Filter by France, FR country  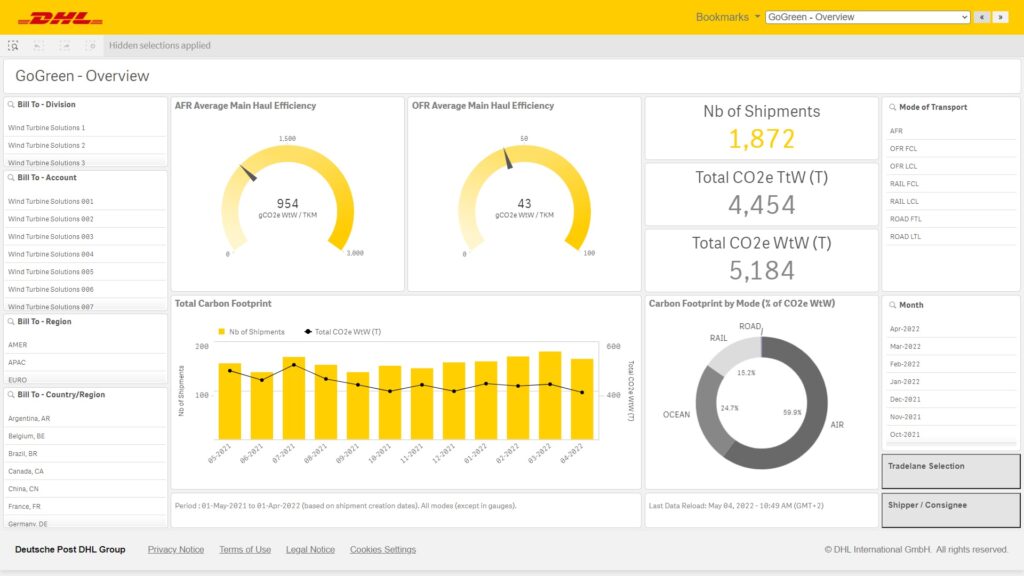(86, 507)
